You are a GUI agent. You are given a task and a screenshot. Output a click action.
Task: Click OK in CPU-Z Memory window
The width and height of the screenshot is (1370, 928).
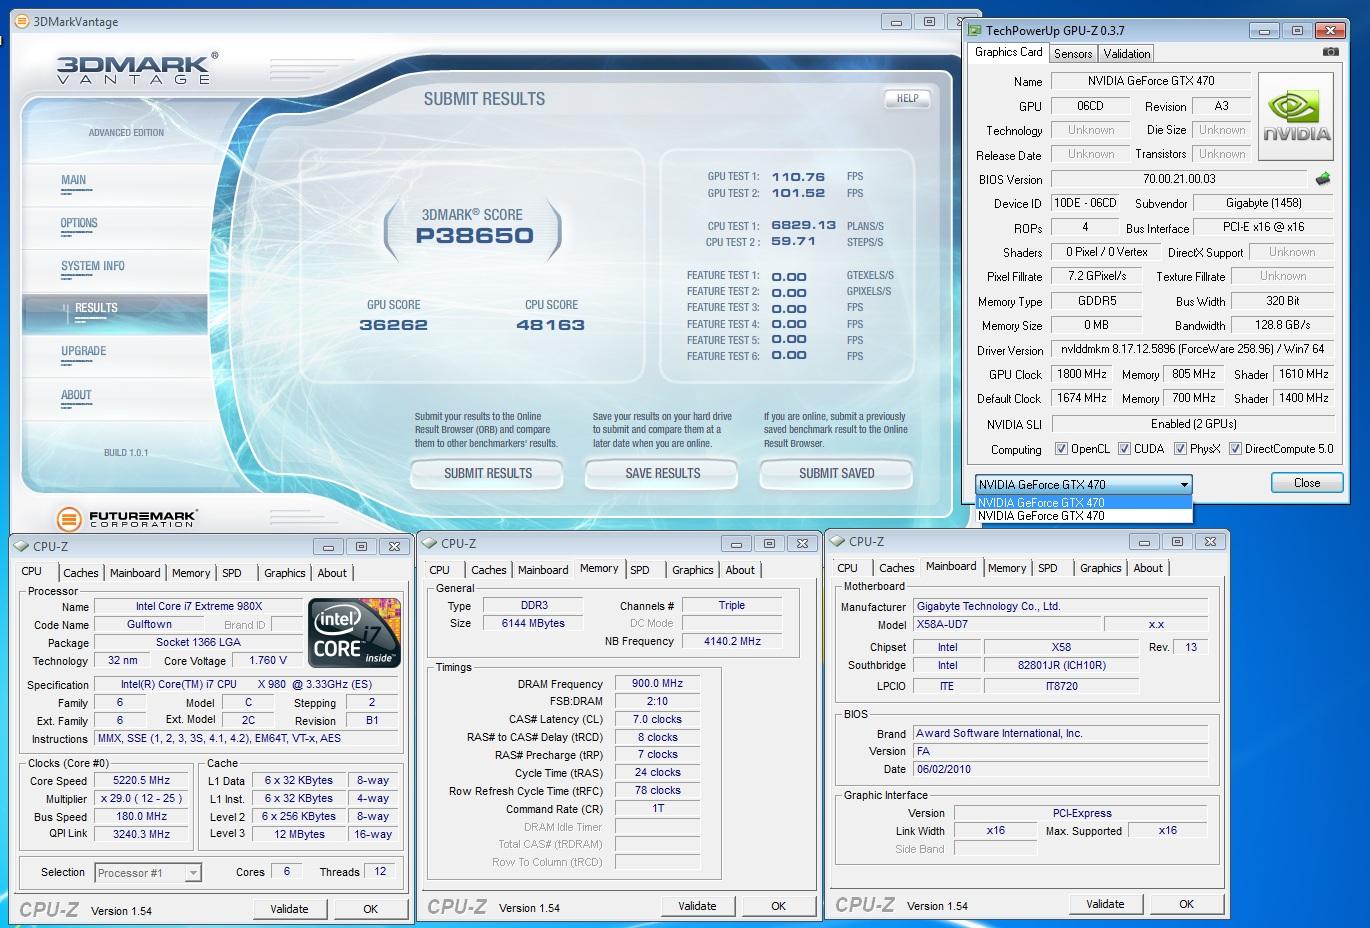778,906
